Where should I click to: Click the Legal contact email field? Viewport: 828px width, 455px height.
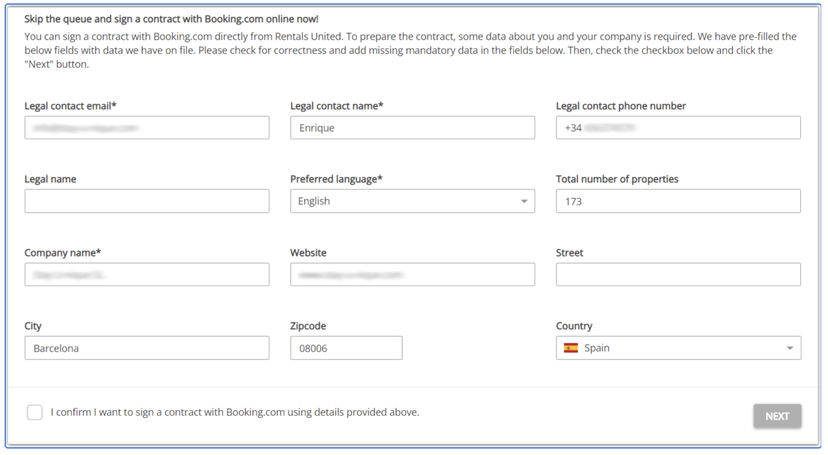[147, 128]
